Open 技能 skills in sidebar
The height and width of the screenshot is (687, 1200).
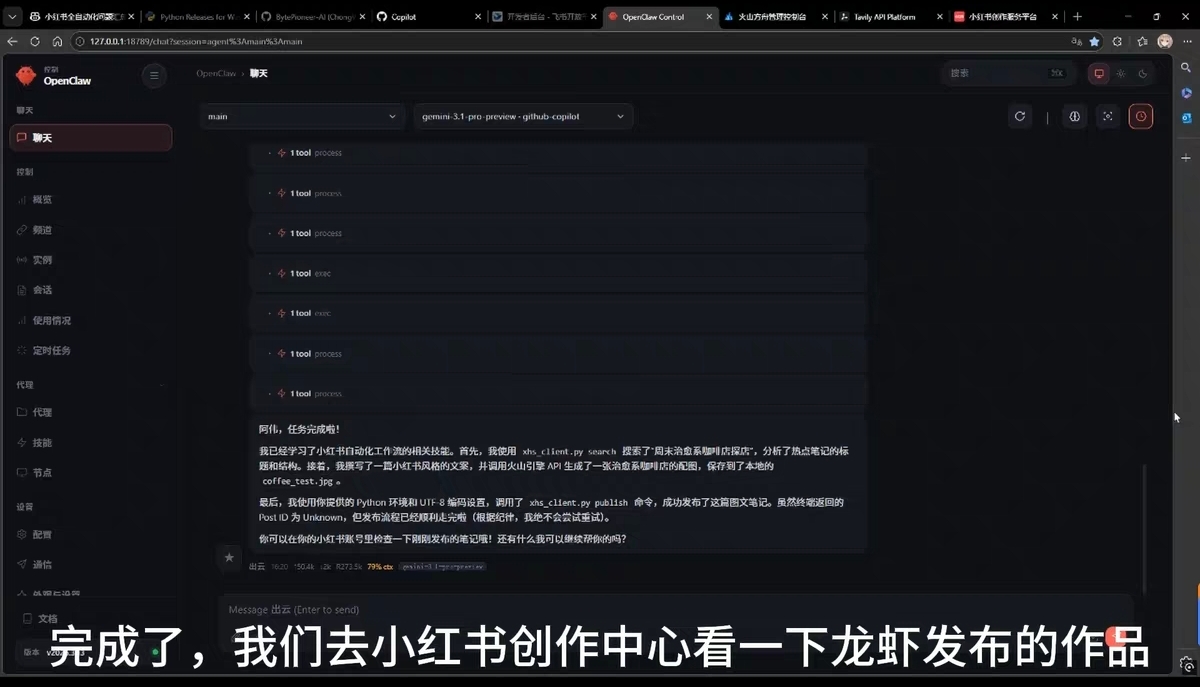(90, 442)
